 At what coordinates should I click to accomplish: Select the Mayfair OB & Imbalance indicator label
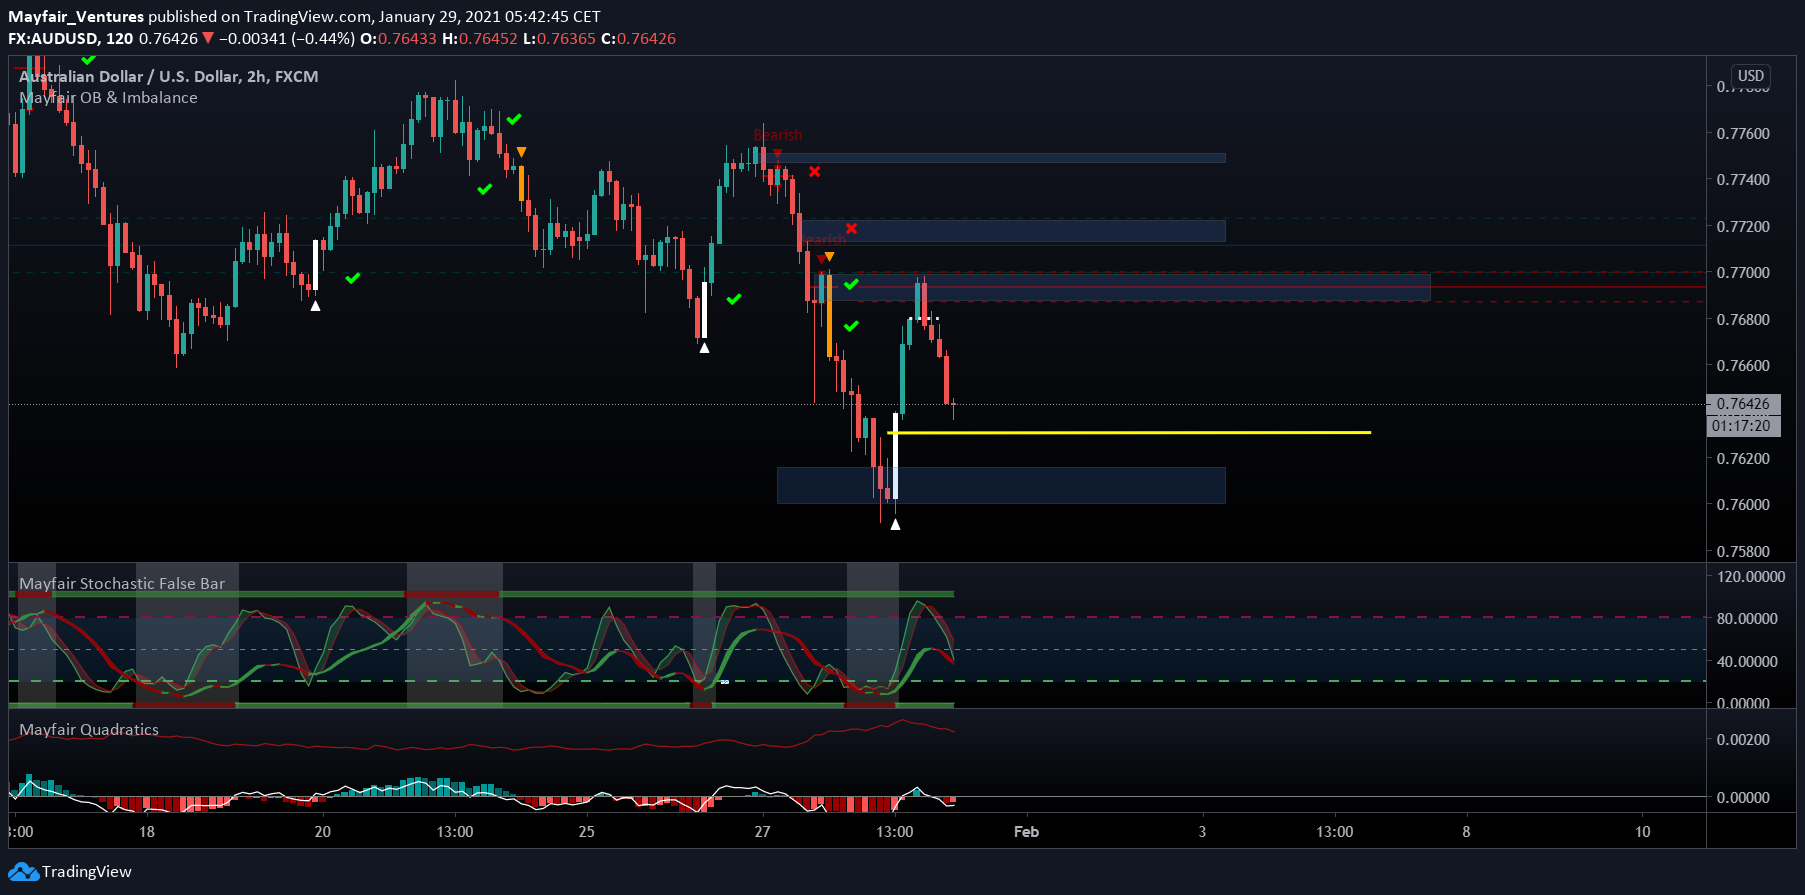pos(108,97)
